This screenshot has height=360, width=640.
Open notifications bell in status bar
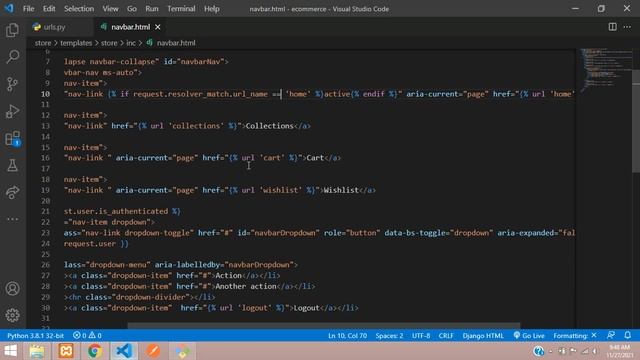[627, 335]
